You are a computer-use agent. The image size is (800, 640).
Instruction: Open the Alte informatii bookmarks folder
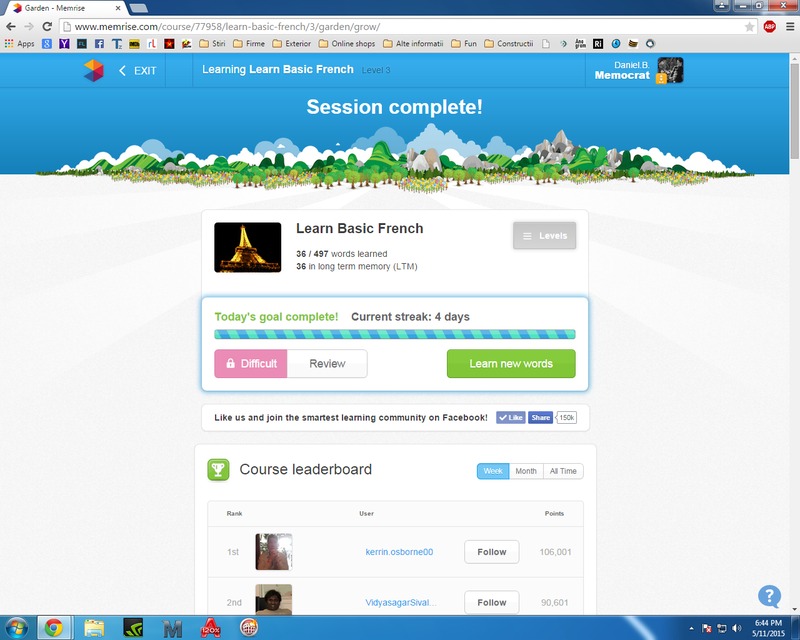413,44
